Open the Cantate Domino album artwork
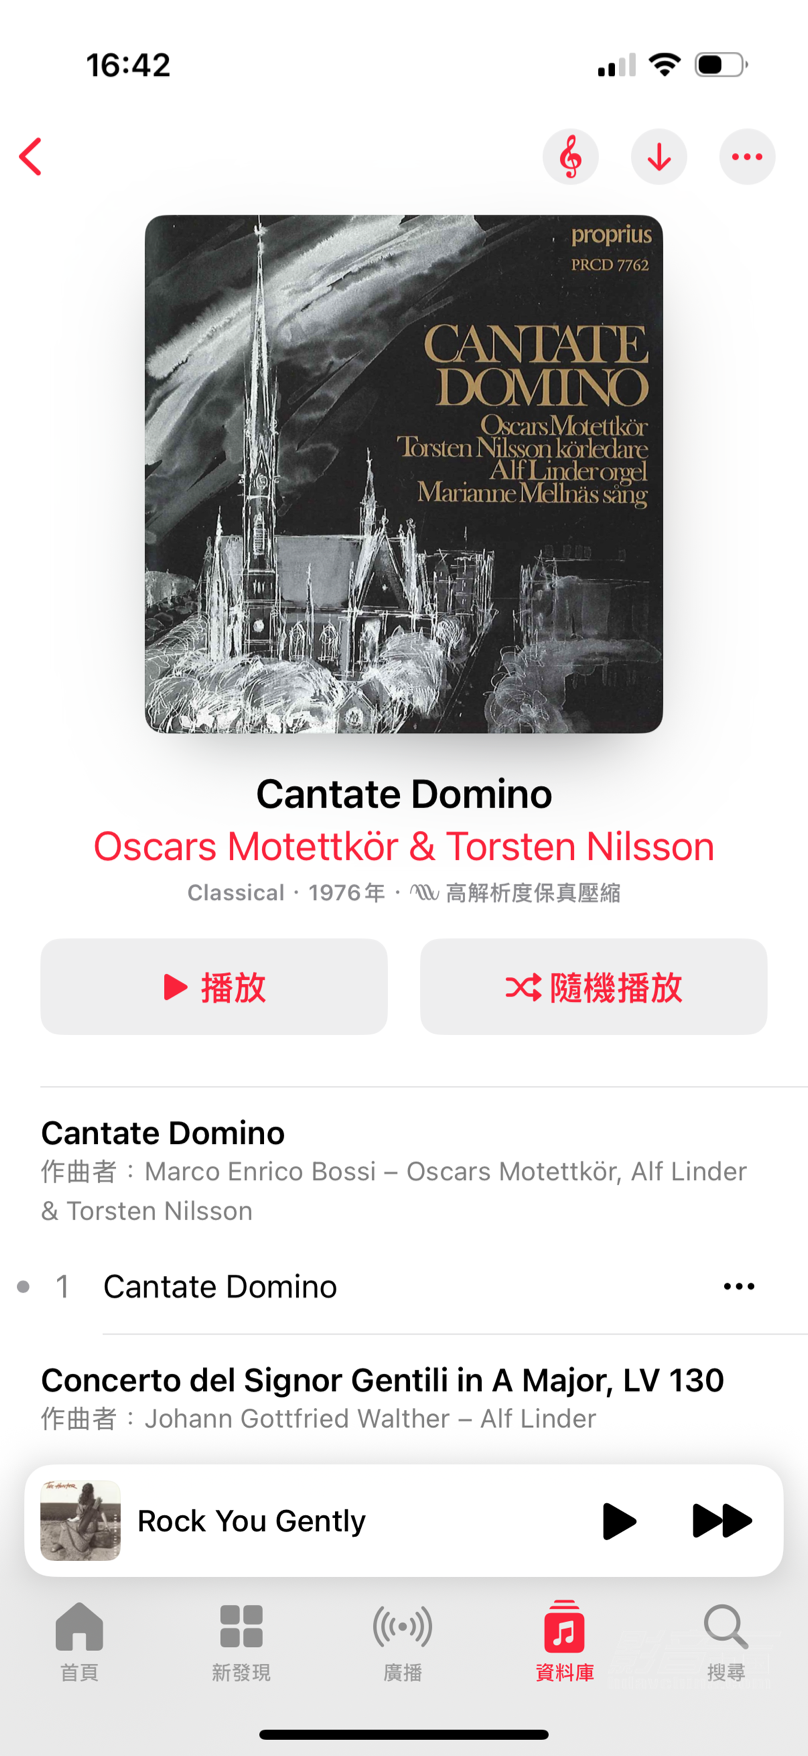Image resolution: width=808 pixels, height=1756 pixels. [404, 474]
